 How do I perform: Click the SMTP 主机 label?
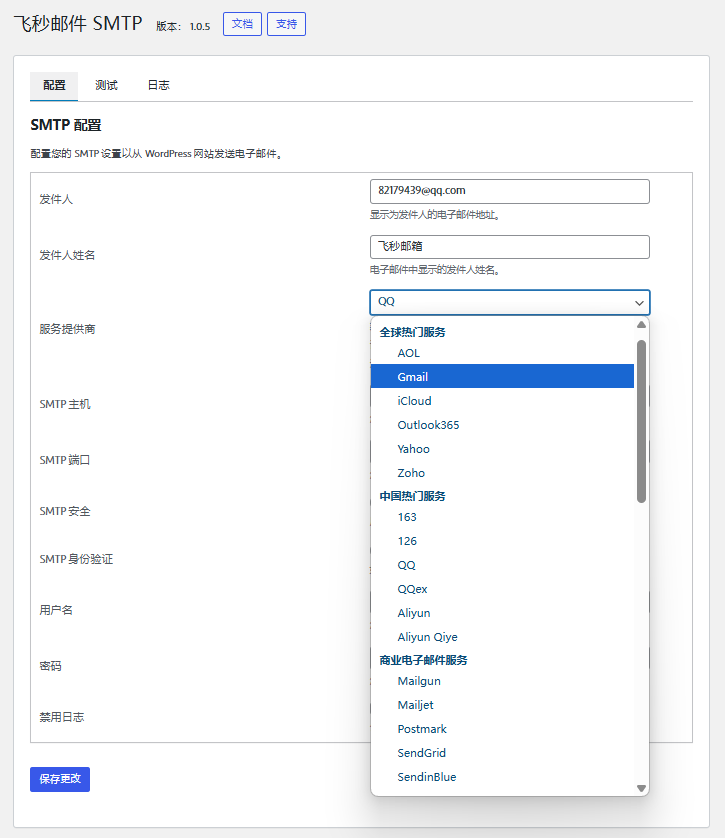click(x=65, y=405)
